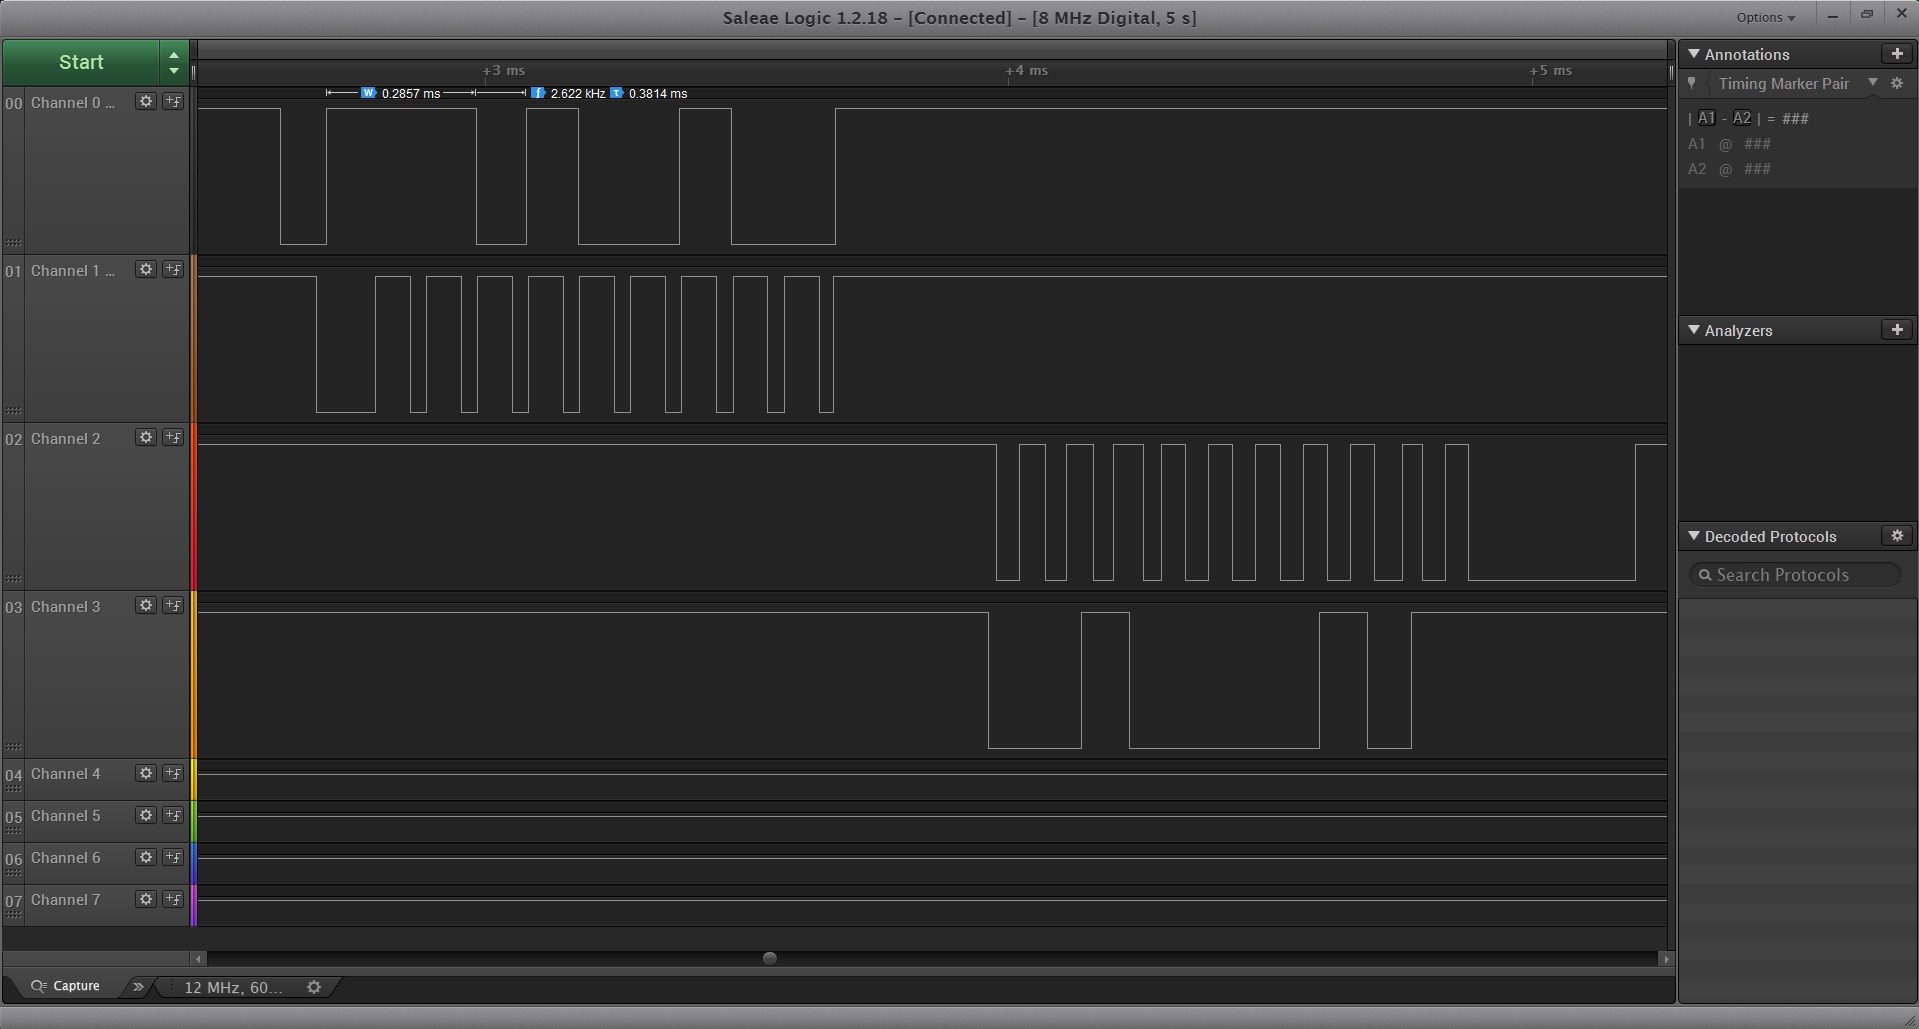Collapse the Decoded Protocols panel

click(1694, 536)
